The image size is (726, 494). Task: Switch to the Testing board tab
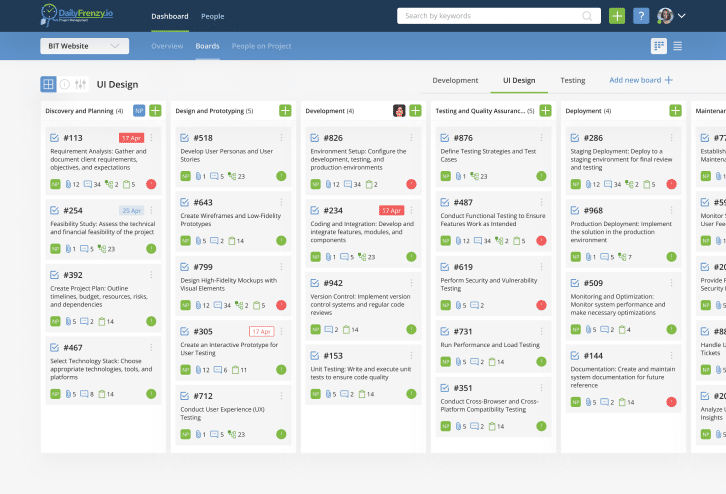click(x=573, y=80)
